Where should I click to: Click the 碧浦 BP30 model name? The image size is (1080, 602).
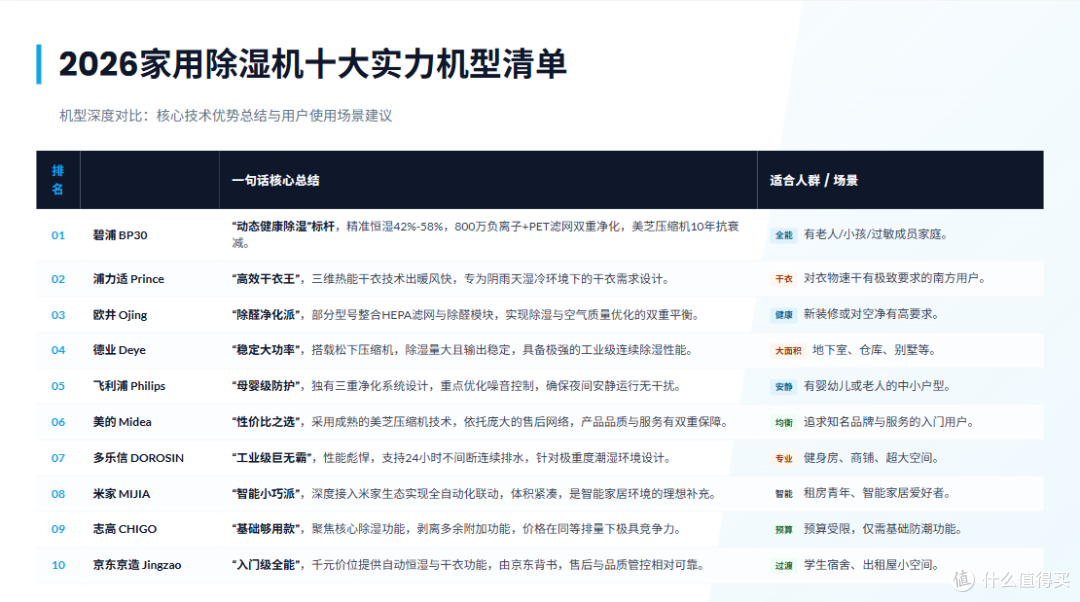click(x=120, y=235)
